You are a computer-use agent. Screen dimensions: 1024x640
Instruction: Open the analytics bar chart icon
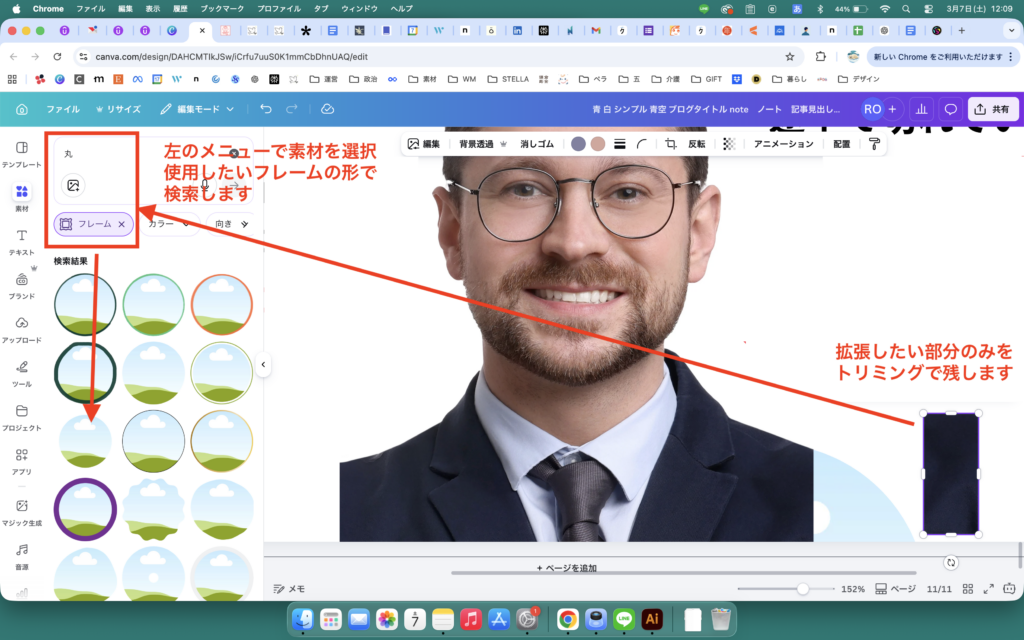click(x=921, y=109)
